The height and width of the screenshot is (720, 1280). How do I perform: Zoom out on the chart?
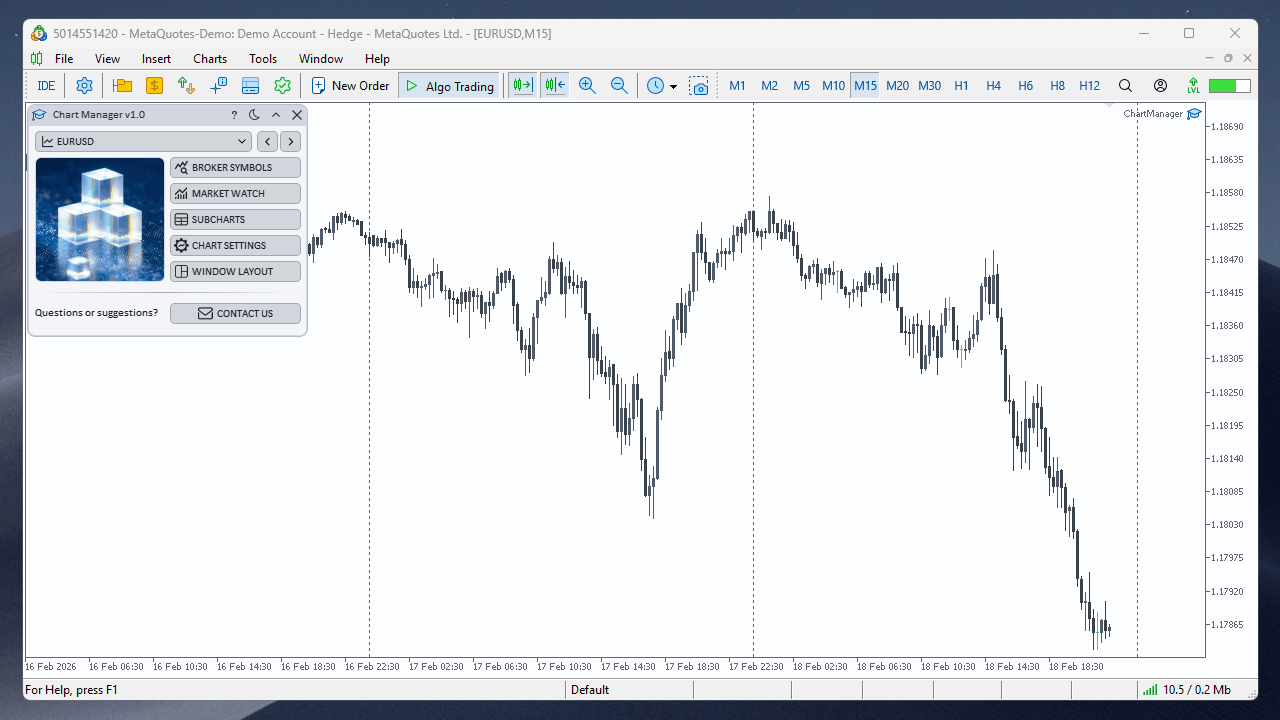619,85
